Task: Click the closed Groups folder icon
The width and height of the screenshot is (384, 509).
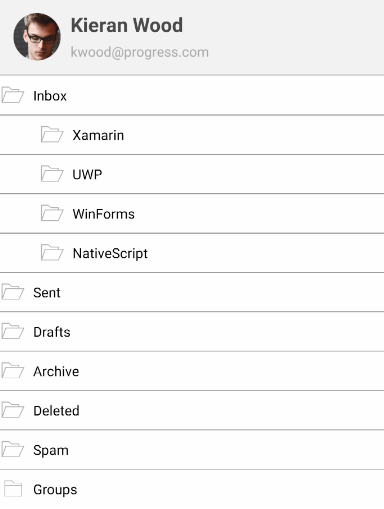Action: [x=13, y=489]
